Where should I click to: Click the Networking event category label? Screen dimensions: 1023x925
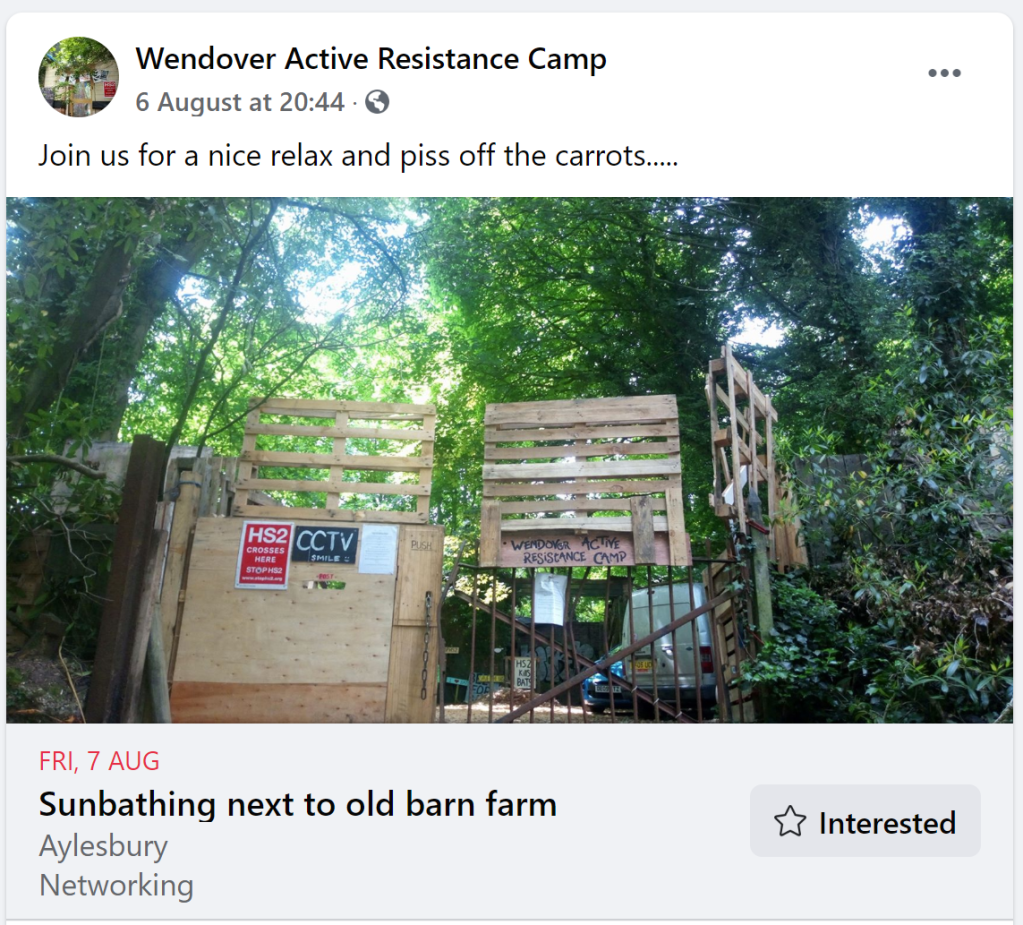pos(116,885)
